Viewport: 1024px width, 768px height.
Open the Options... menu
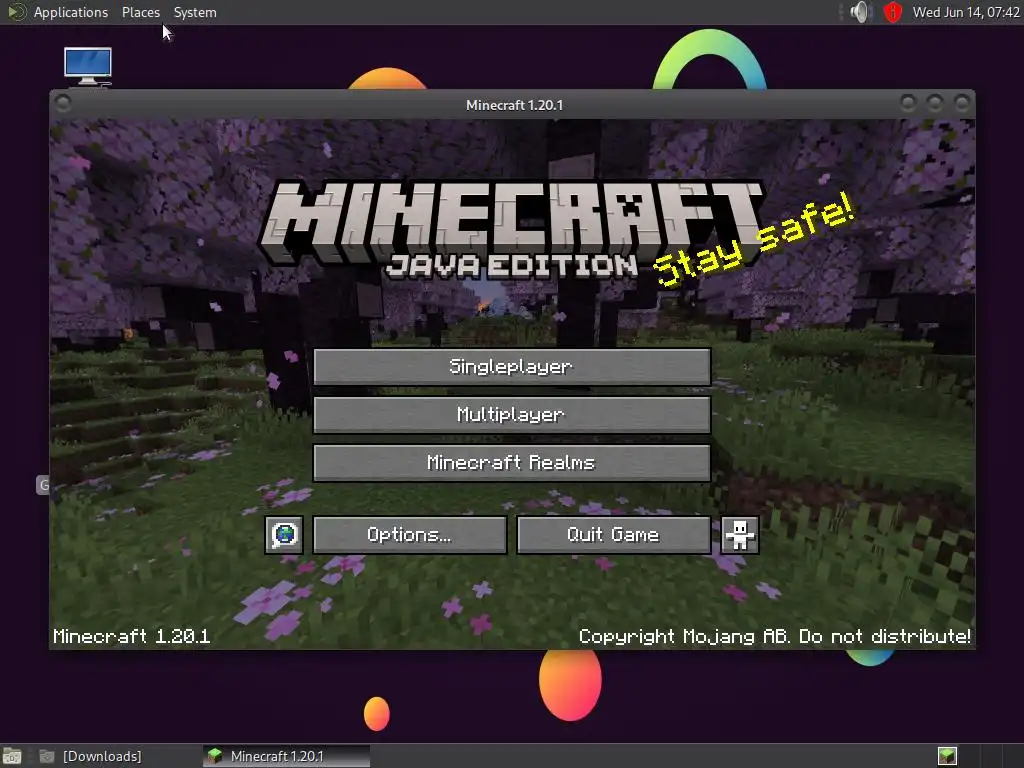pyautogui.click(x=410, y=535)
